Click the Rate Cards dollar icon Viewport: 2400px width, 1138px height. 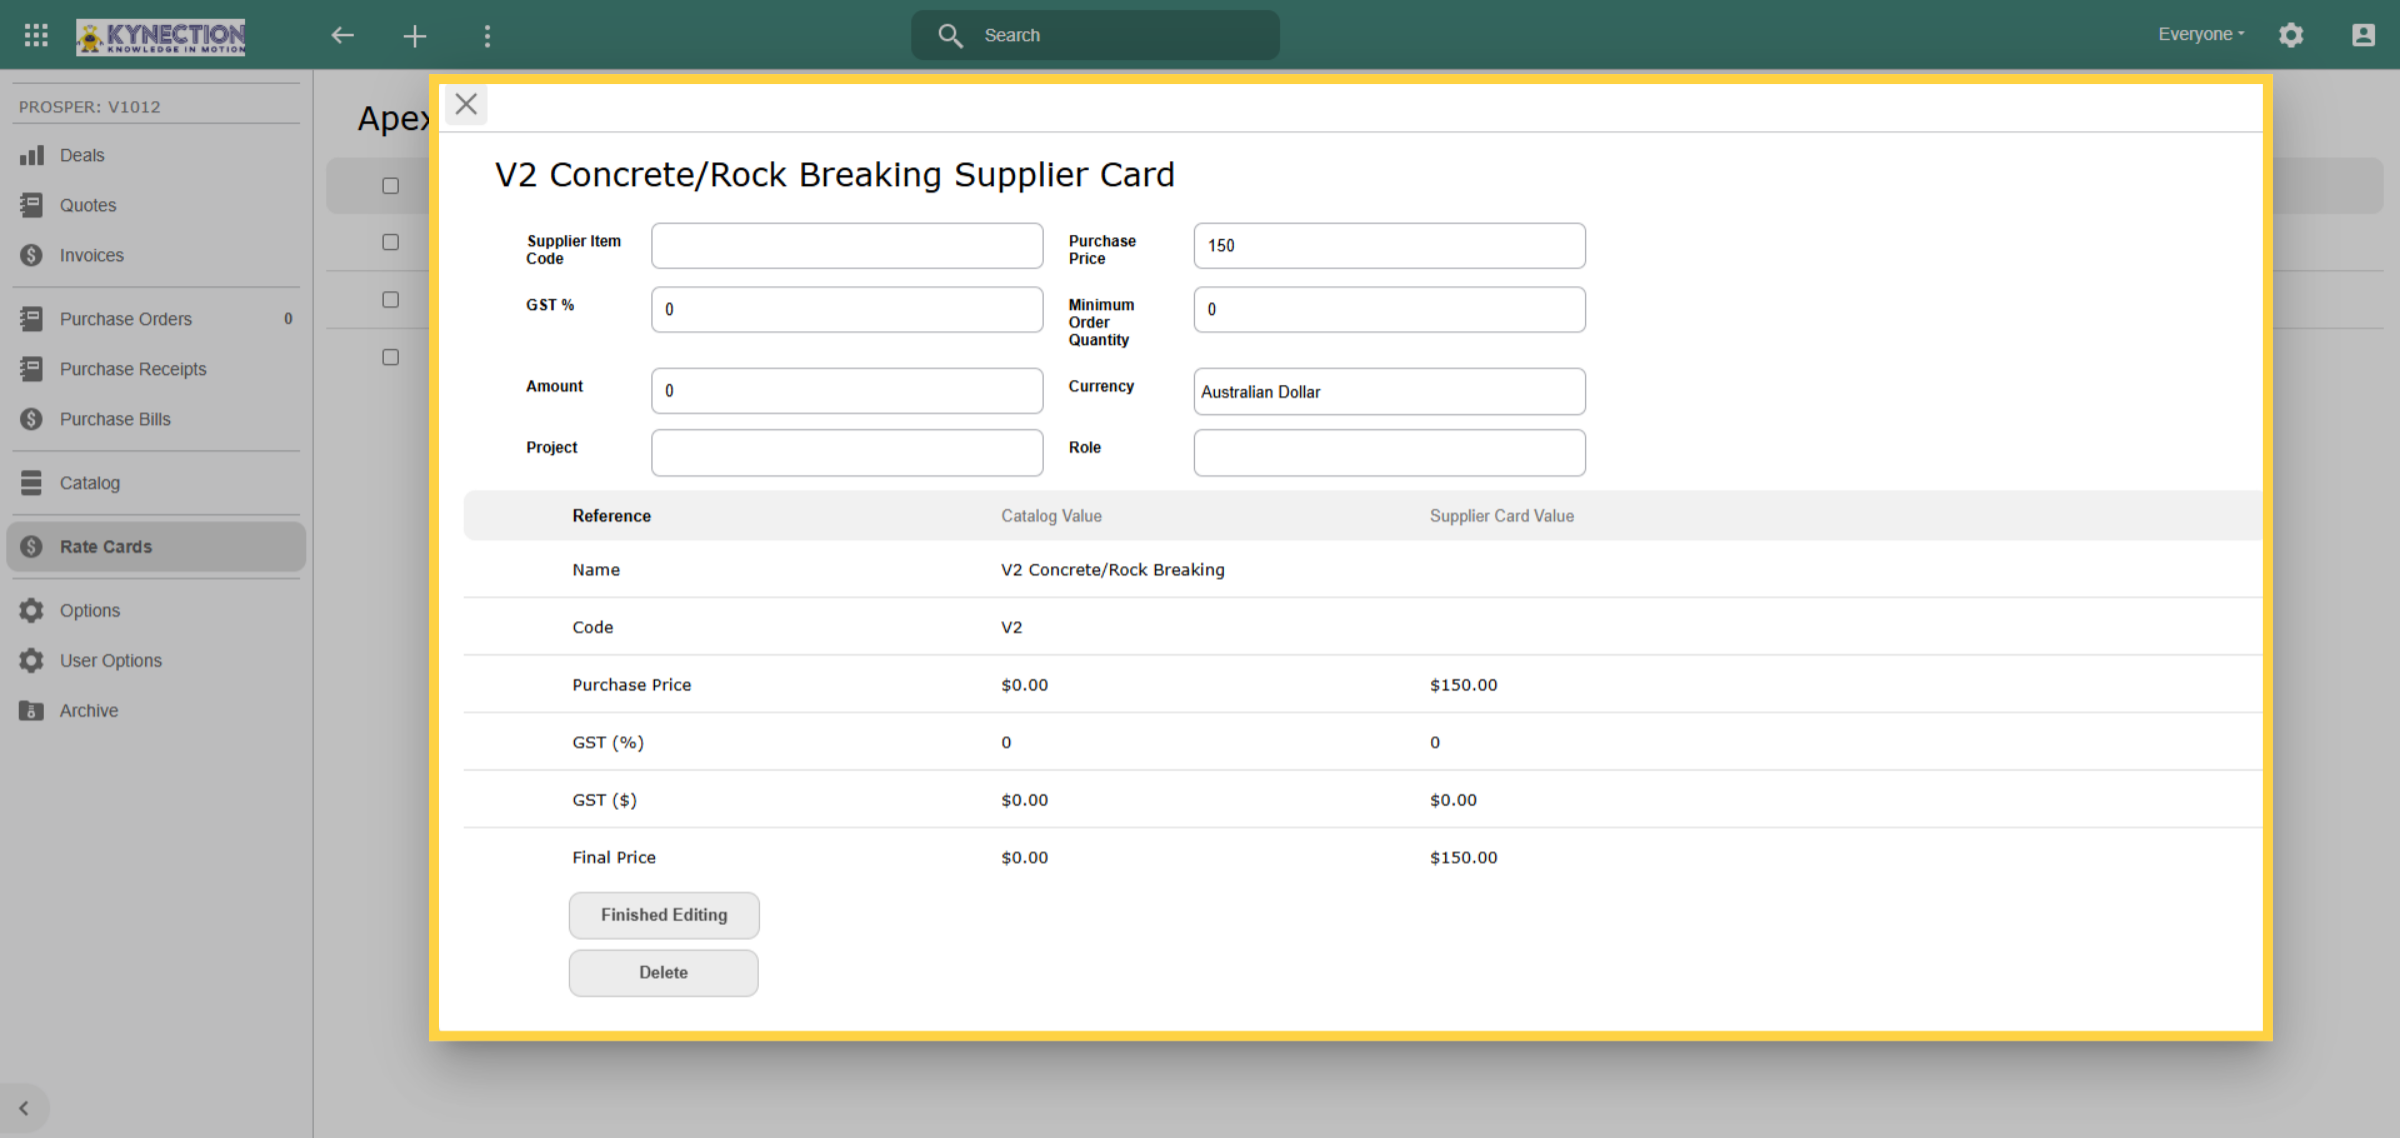coord(32,547)
